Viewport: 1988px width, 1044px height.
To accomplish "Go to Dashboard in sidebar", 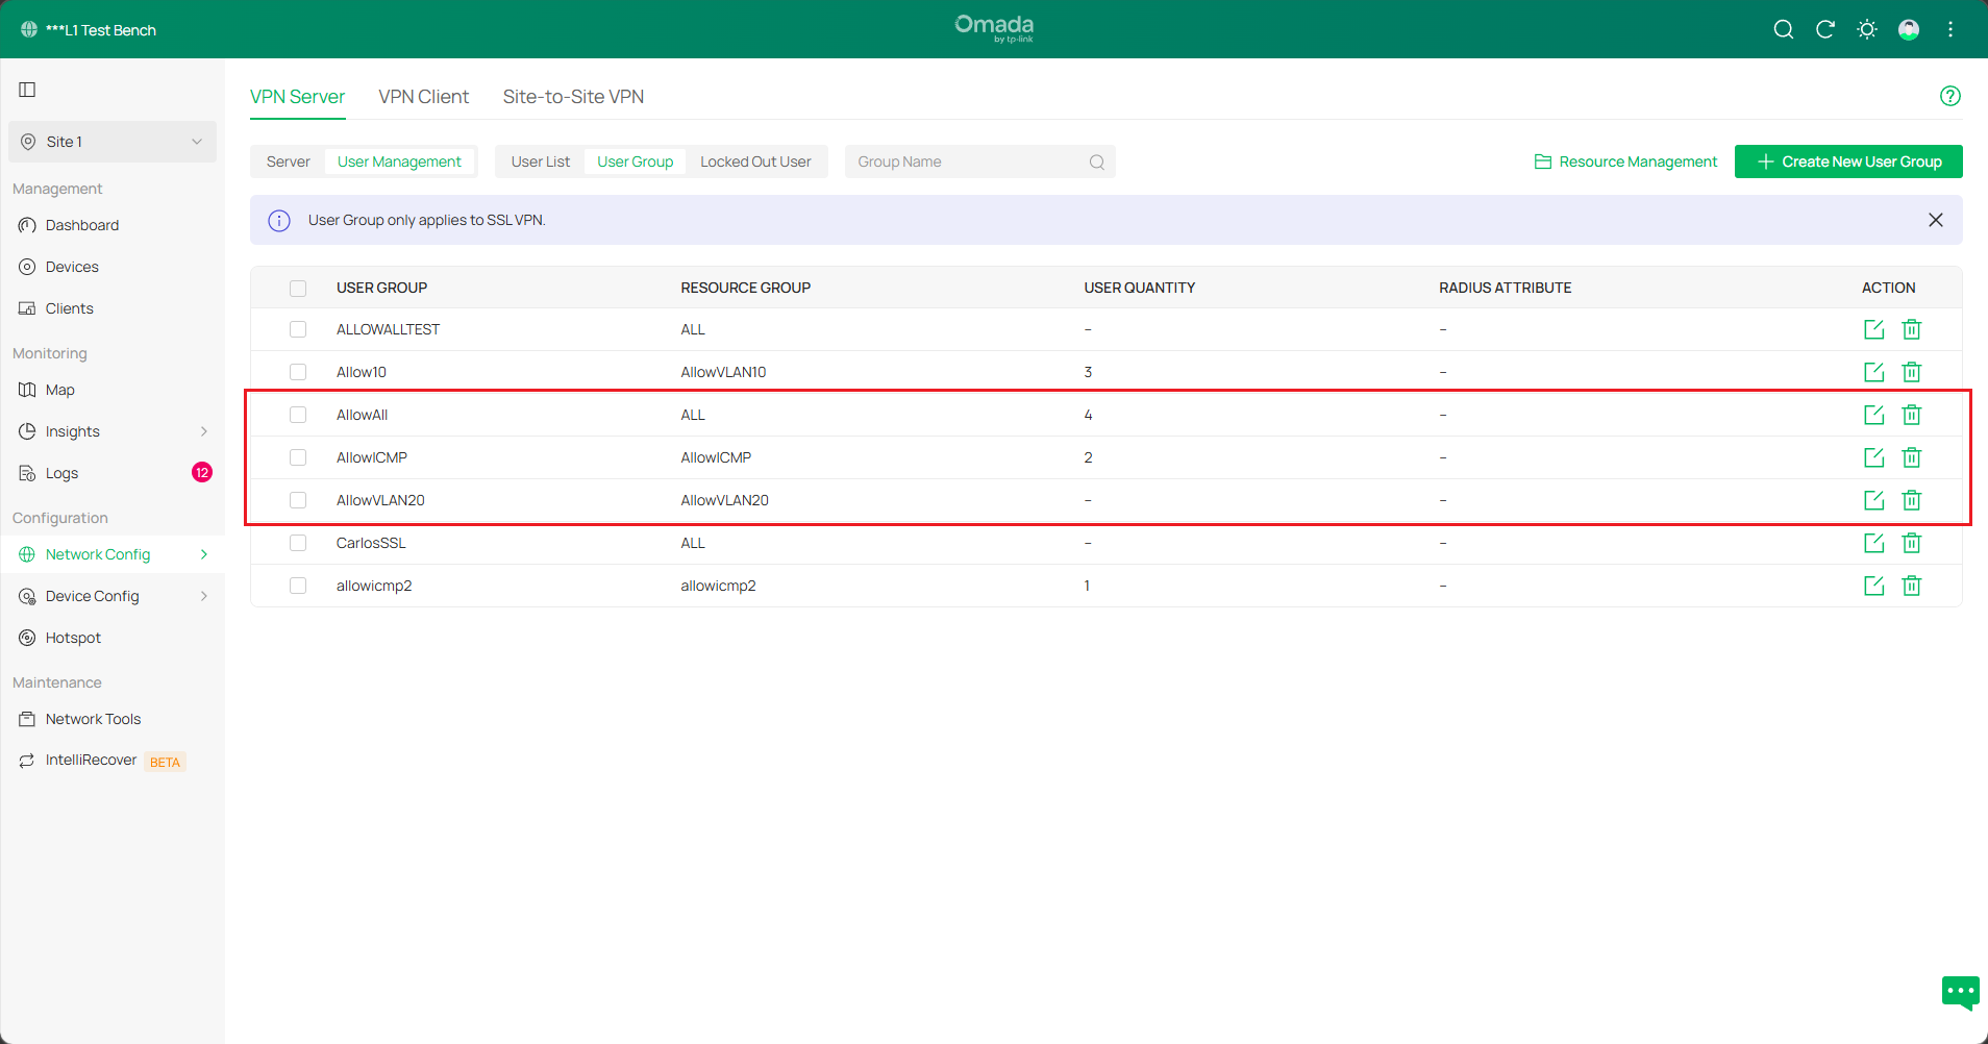I will [82, 225].
